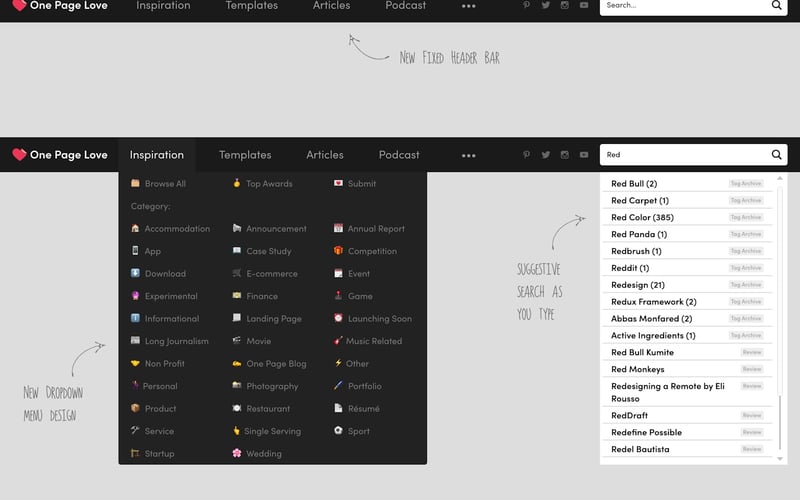800x500 pixels.
Task: Click the Non Profit handshake icon
Action: click(135, 363)
